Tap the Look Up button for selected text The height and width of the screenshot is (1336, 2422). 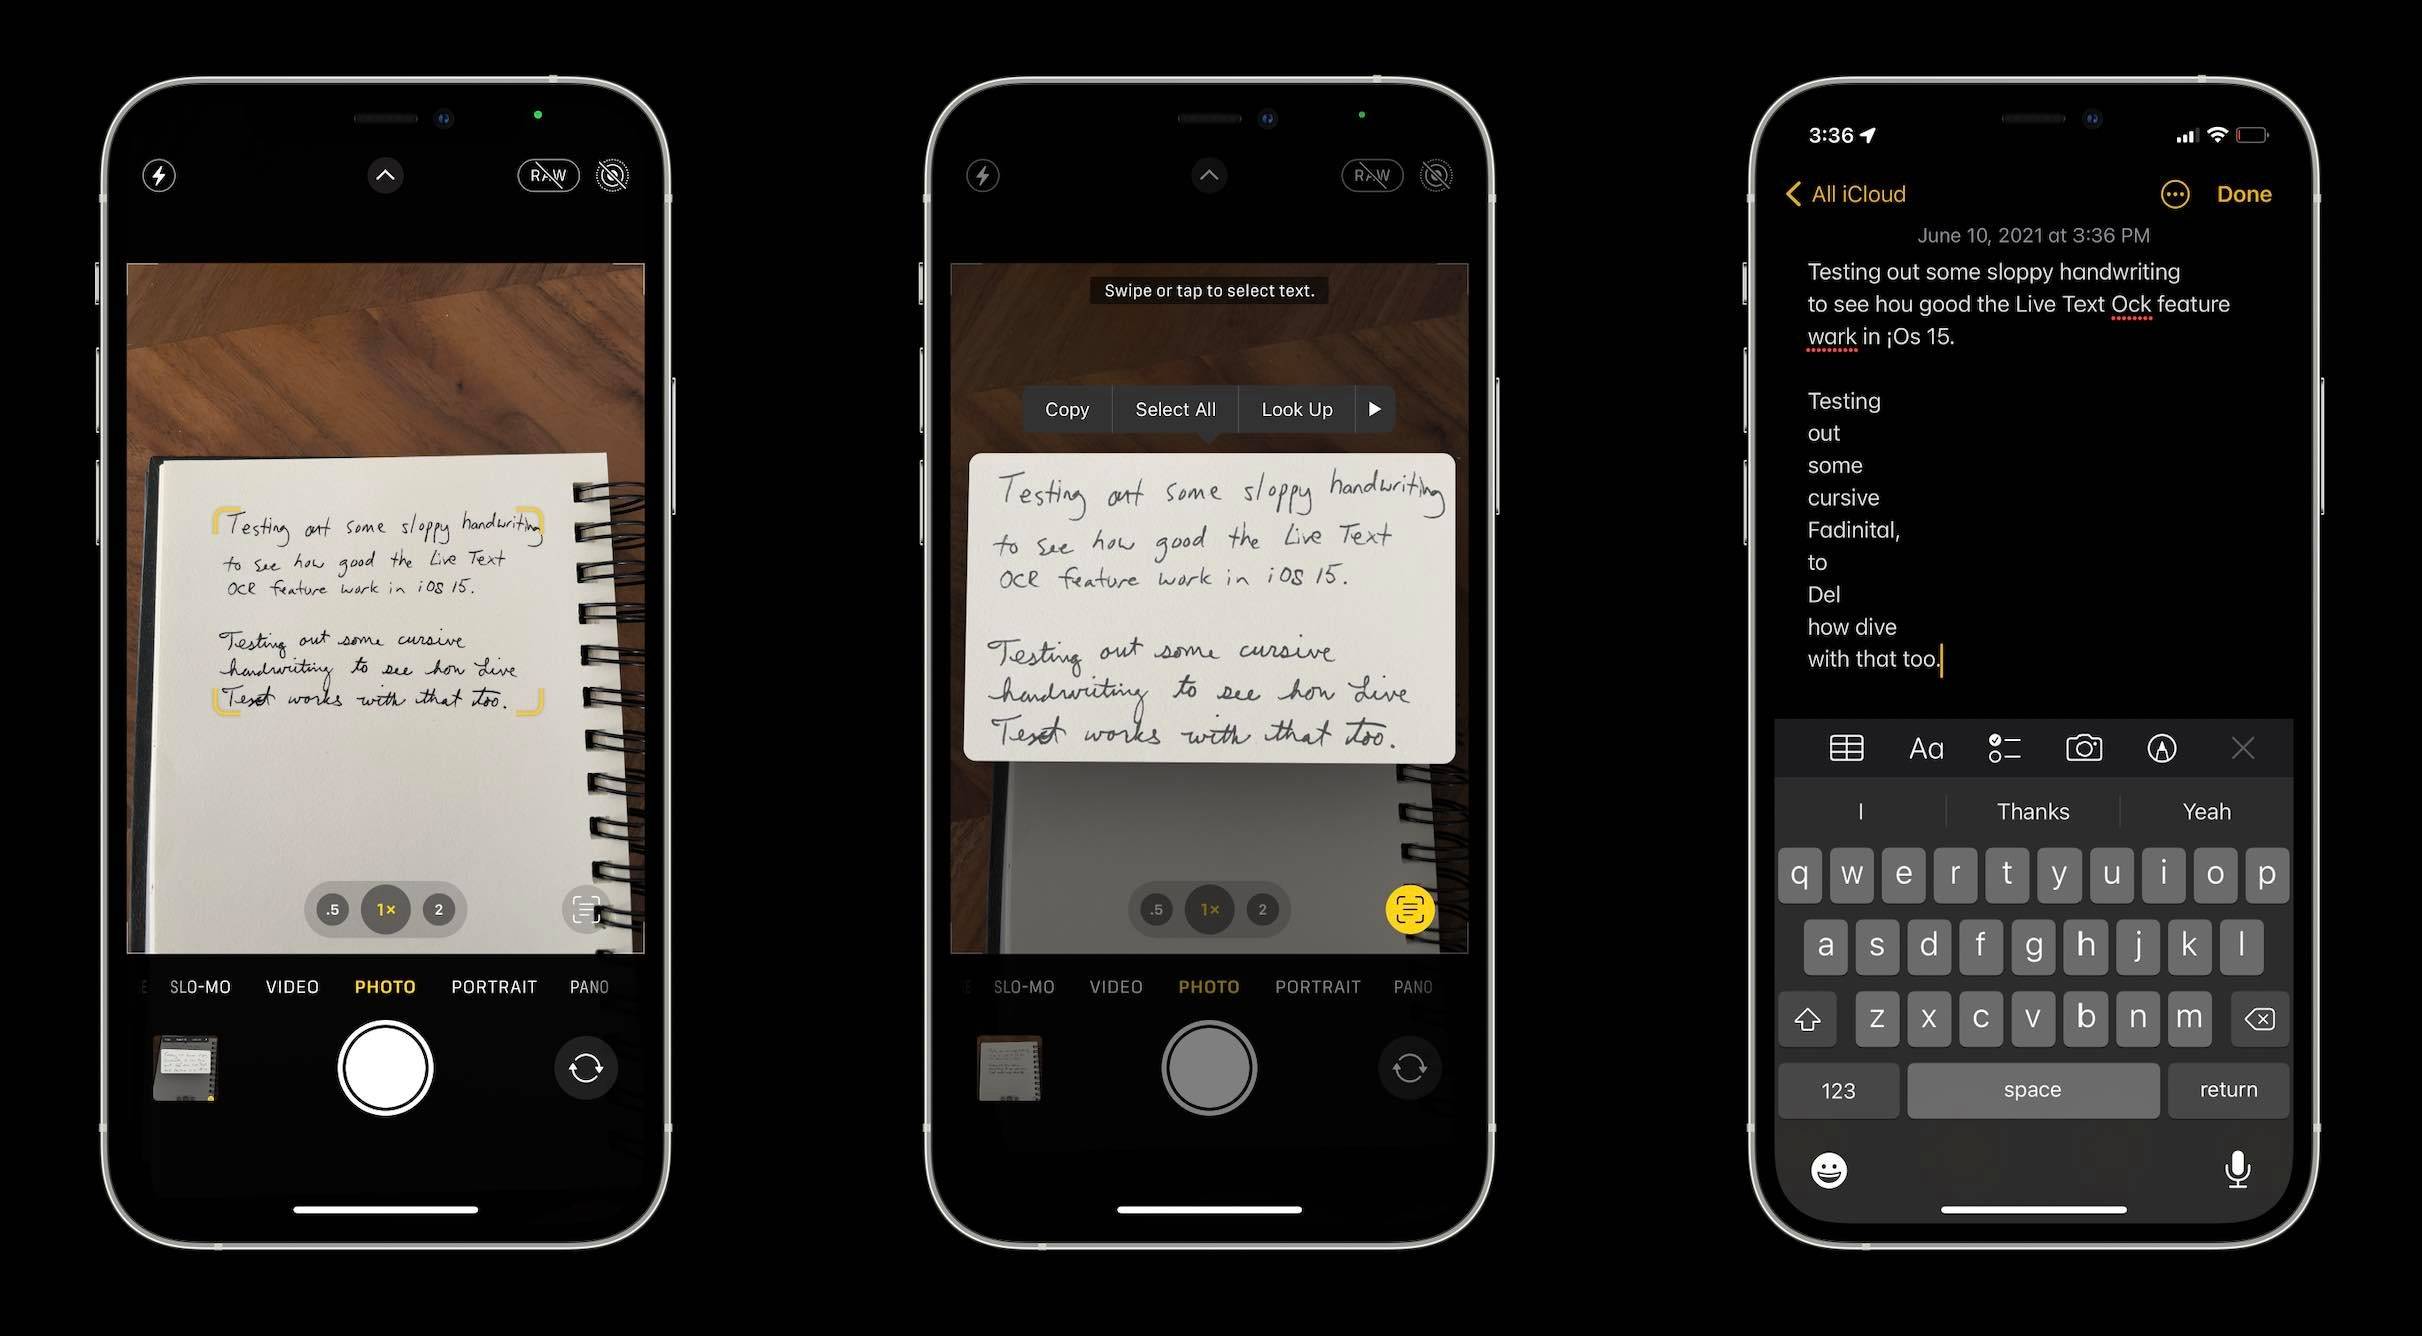(1297, 408)
